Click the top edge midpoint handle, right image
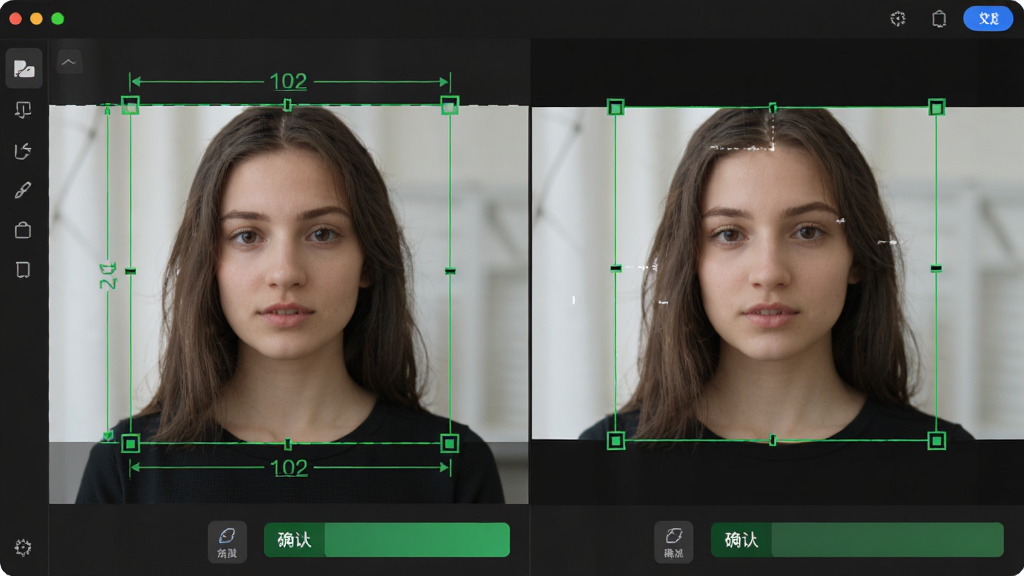The image size is (1024, 576). coord(773,107)
